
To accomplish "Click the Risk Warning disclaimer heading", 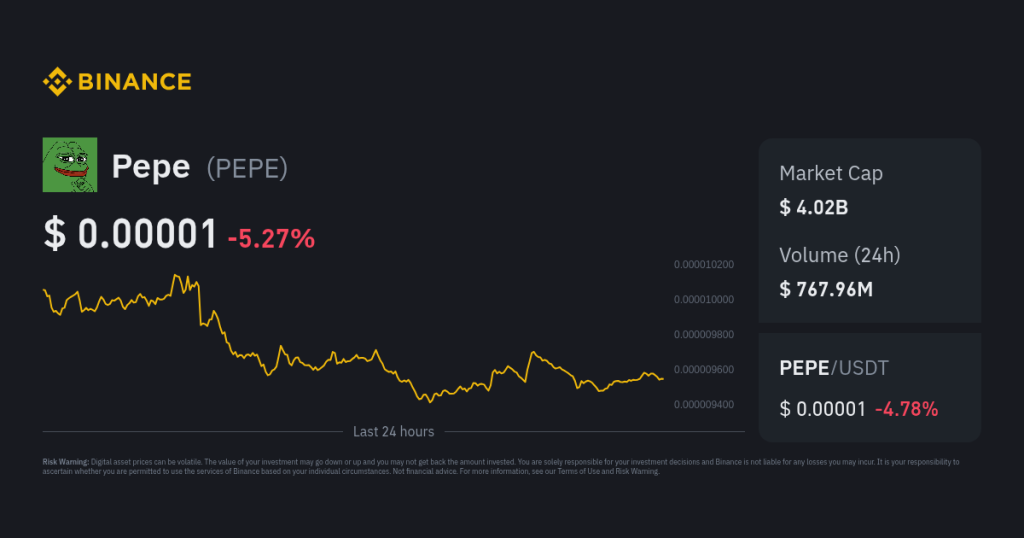I will point(65,462).
